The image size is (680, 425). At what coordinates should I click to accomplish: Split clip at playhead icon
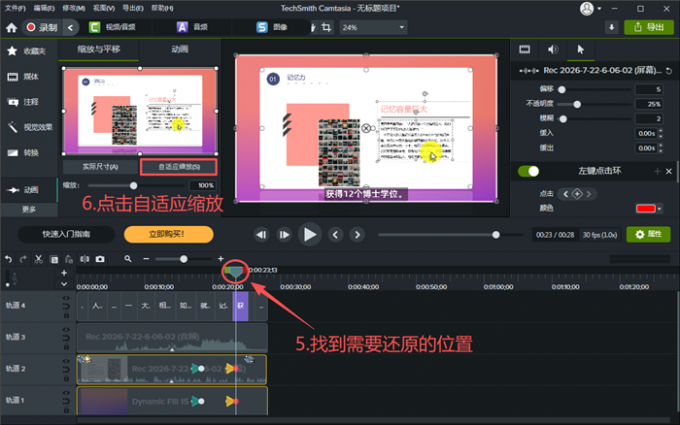coord(85,259)
